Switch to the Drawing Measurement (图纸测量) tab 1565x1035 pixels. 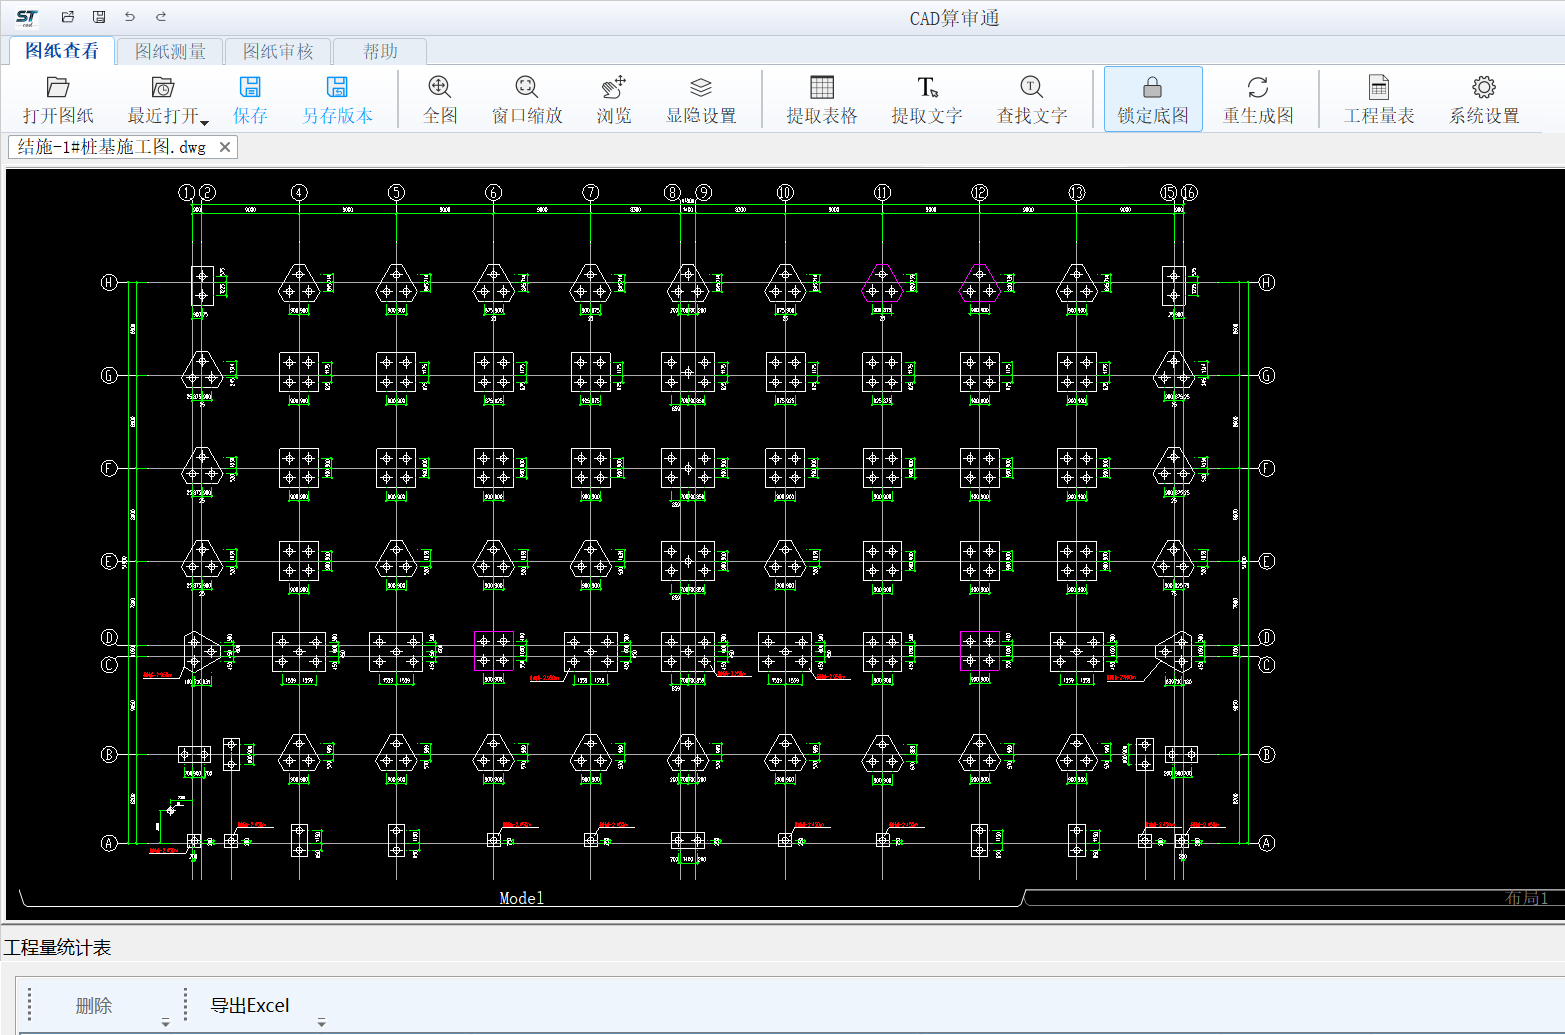pos(170,52)
